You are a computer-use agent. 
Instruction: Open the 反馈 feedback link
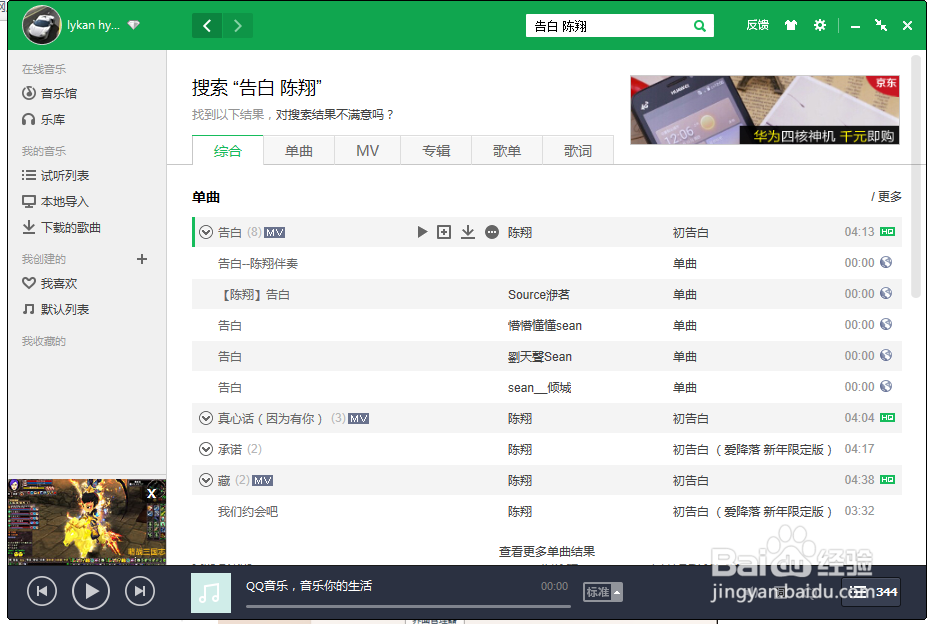point(757,25)
